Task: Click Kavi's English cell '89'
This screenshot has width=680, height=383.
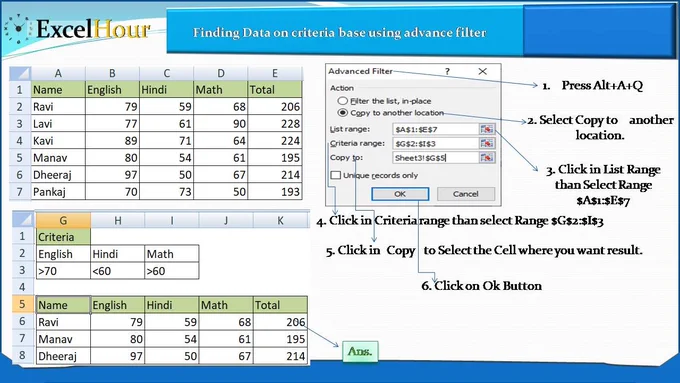Action: (112, 141)
